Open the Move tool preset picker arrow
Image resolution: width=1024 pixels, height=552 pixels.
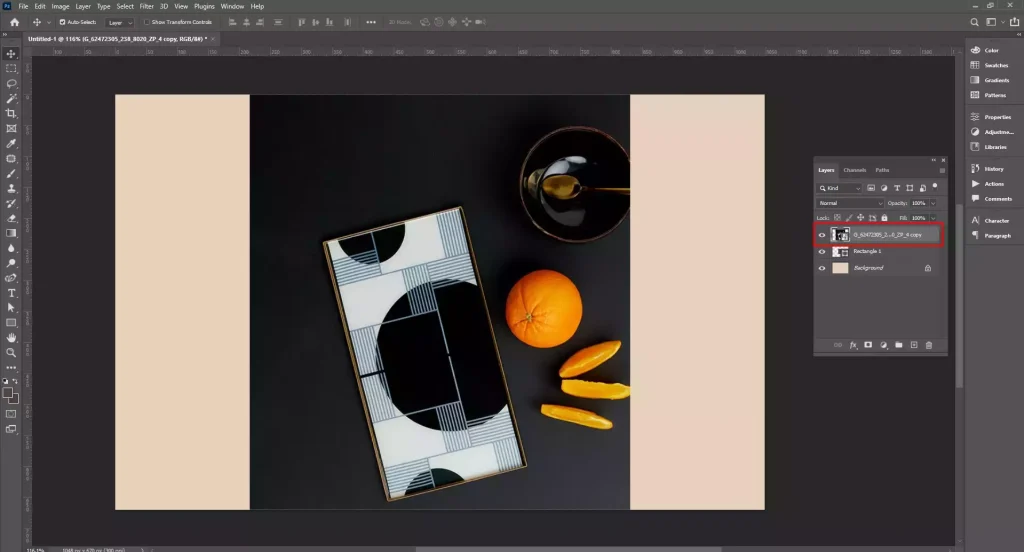pos(48,22)
